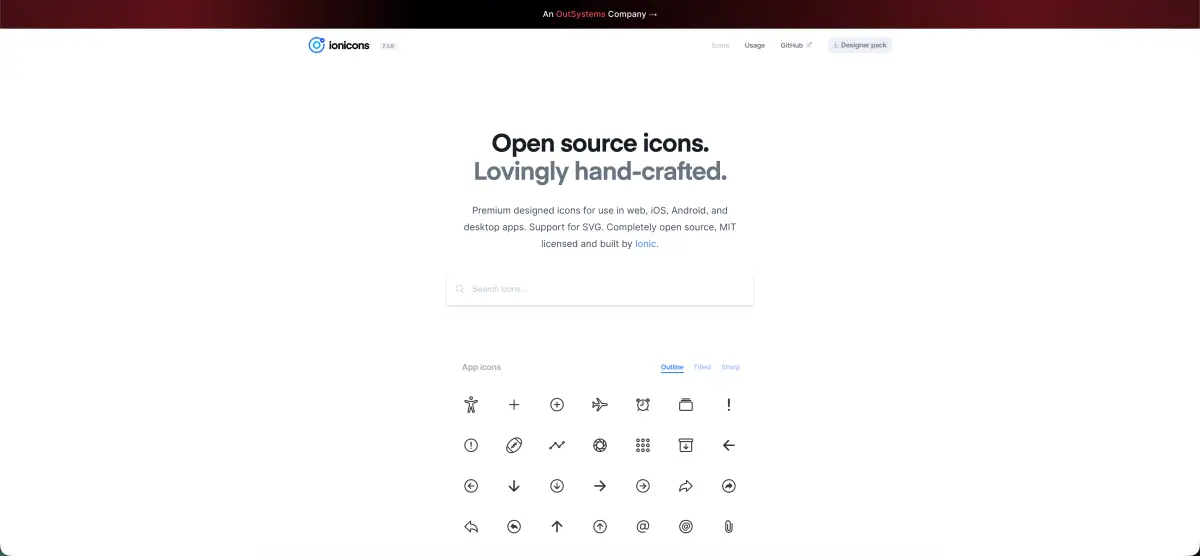The width and height of the screenshot is (1200, 556).
Task: Switch to the Sharp icon style tab
Action: coord(730,367)
